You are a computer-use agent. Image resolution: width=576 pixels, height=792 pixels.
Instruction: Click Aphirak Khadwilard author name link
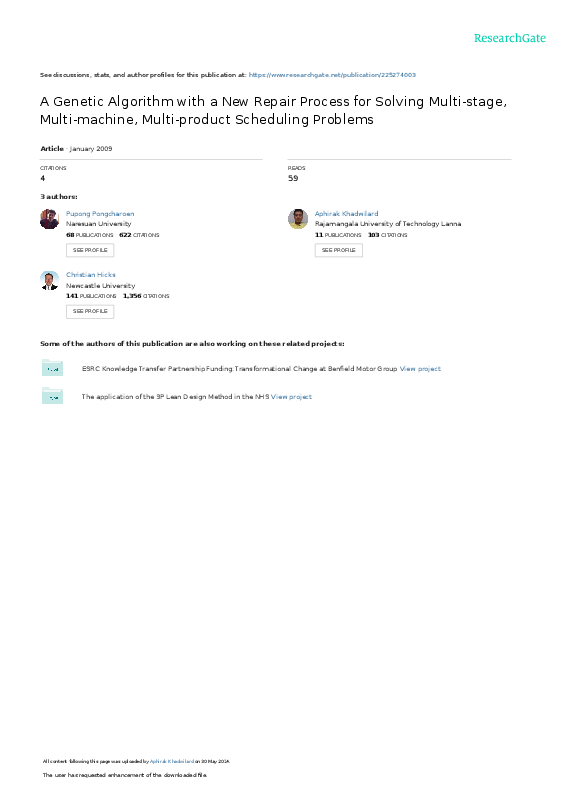pos(346,214)
